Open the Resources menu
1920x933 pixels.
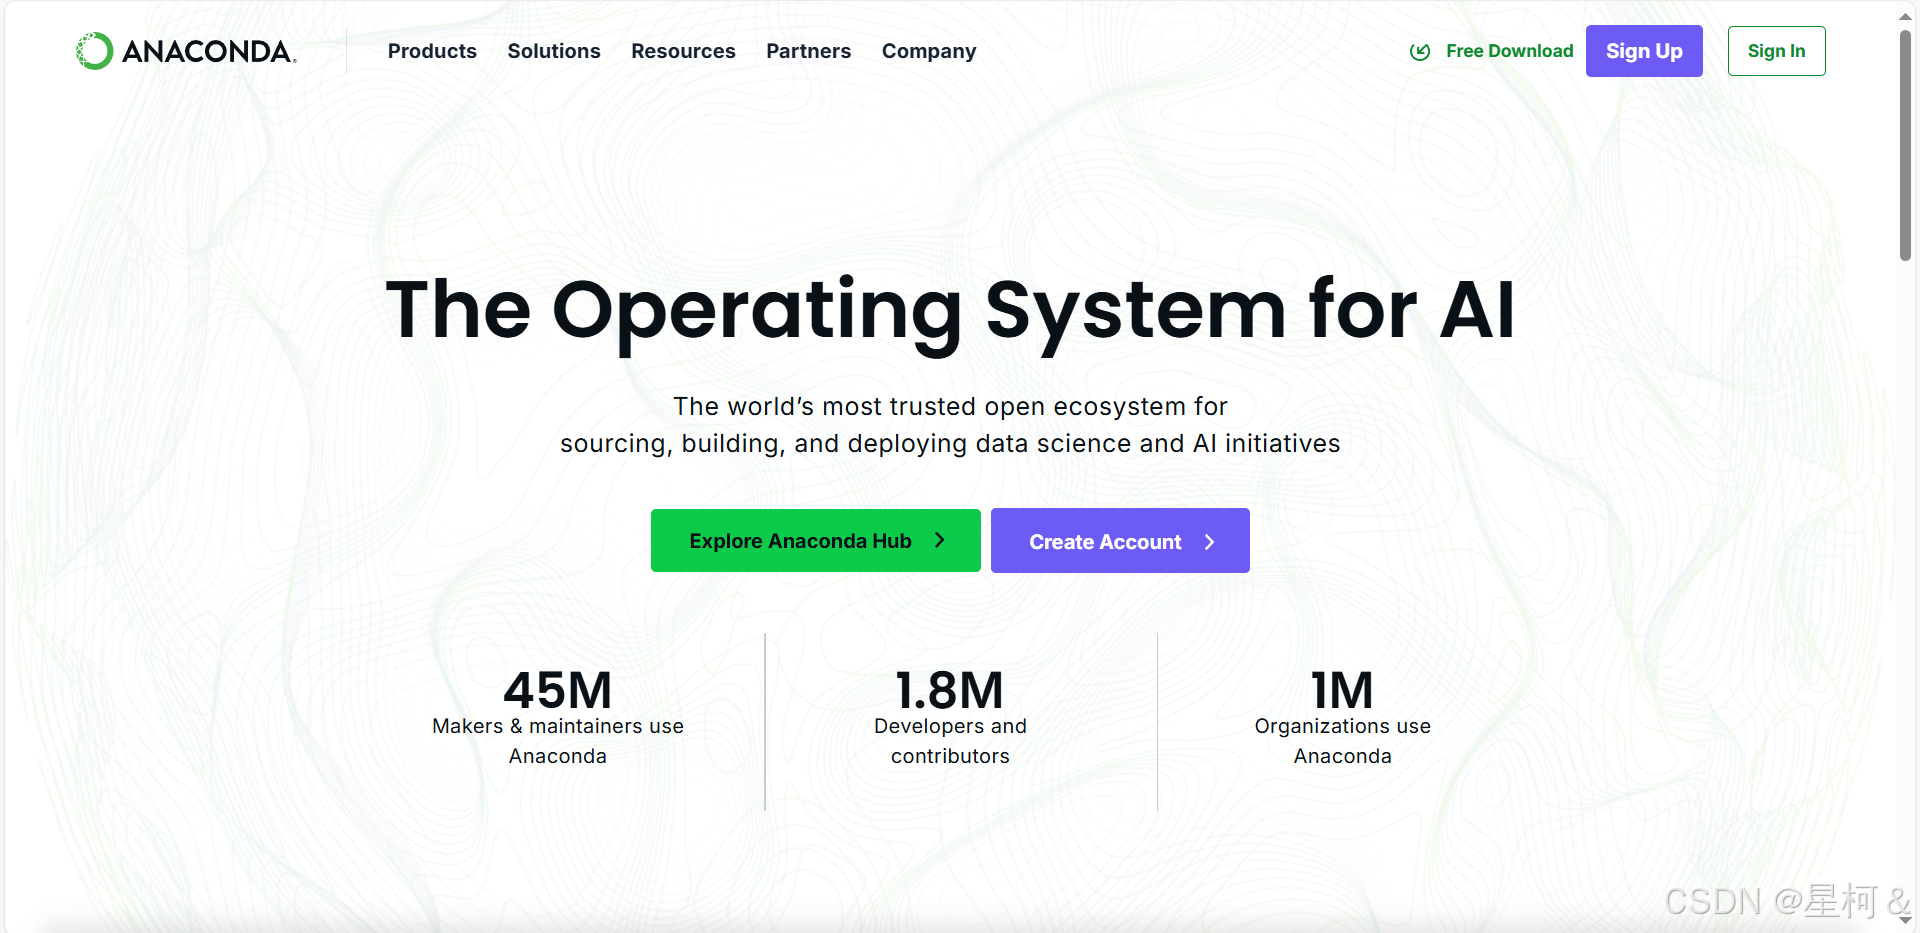point(683,51)
